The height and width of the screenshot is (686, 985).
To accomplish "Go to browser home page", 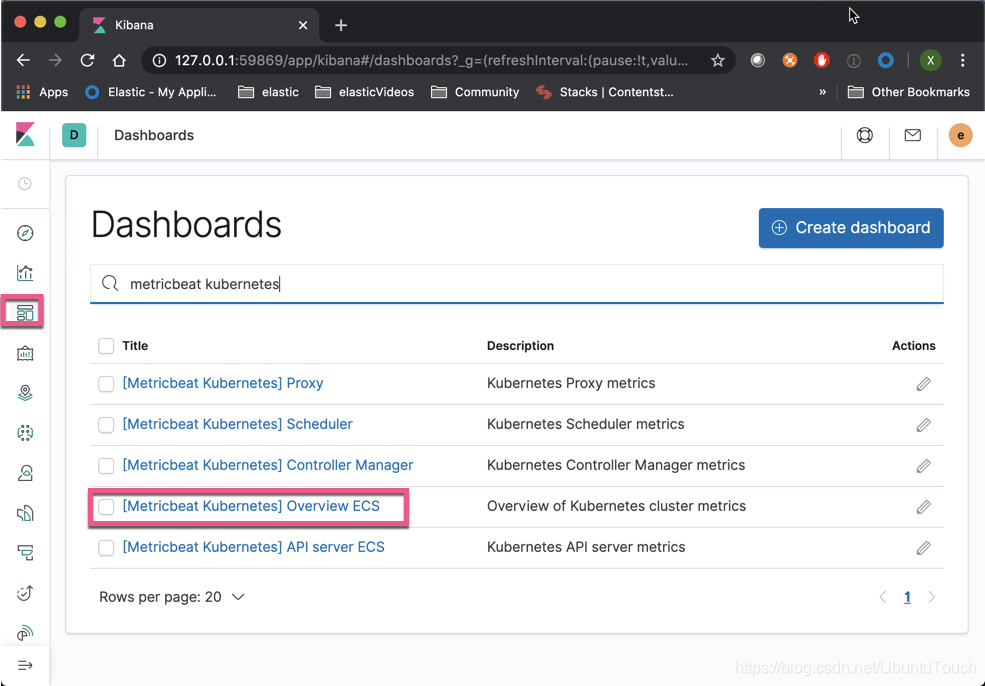I will tap(119, 60).
